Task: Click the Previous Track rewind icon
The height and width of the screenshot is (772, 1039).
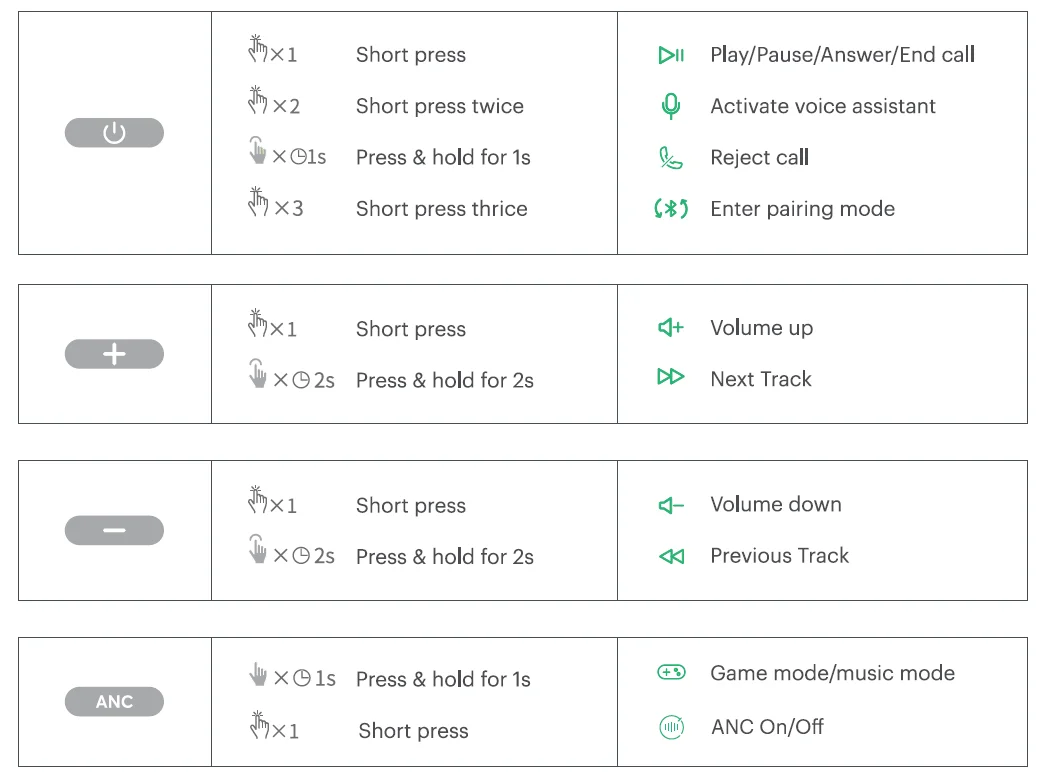Action: pyautogui.click(x=671, y=556)
